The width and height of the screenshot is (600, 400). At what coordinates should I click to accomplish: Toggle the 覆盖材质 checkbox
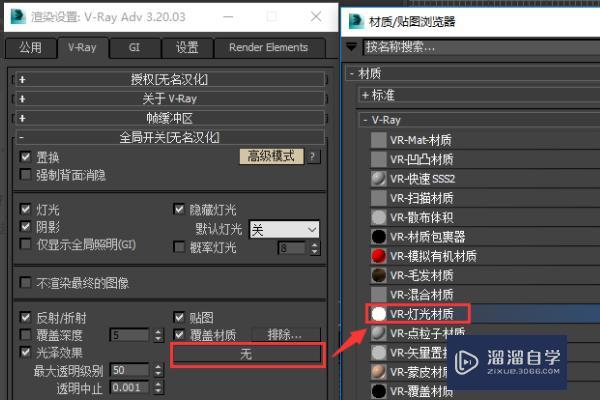coord(179,335)
